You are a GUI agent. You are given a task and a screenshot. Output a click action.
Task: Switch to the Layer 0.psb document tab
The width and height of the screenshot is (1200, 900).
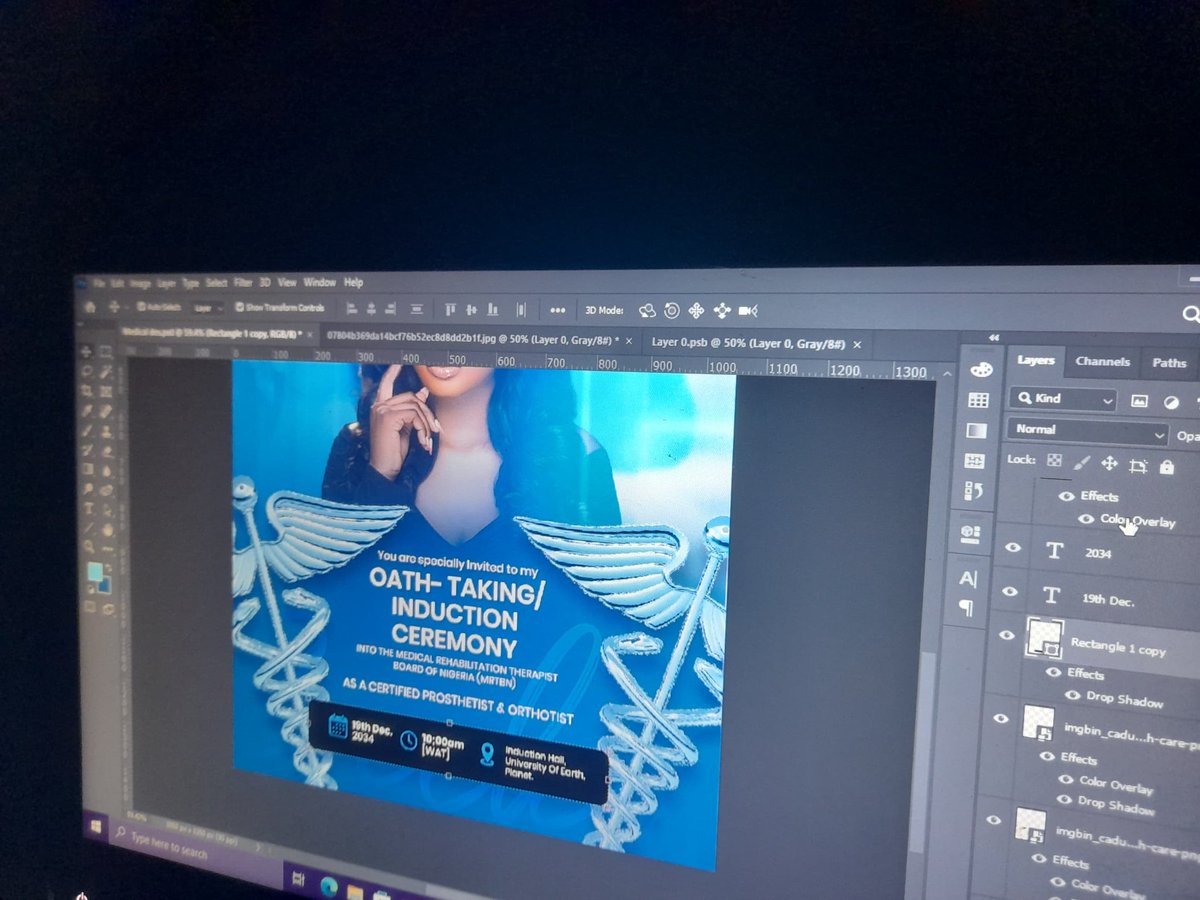click(x=748, y=343)
